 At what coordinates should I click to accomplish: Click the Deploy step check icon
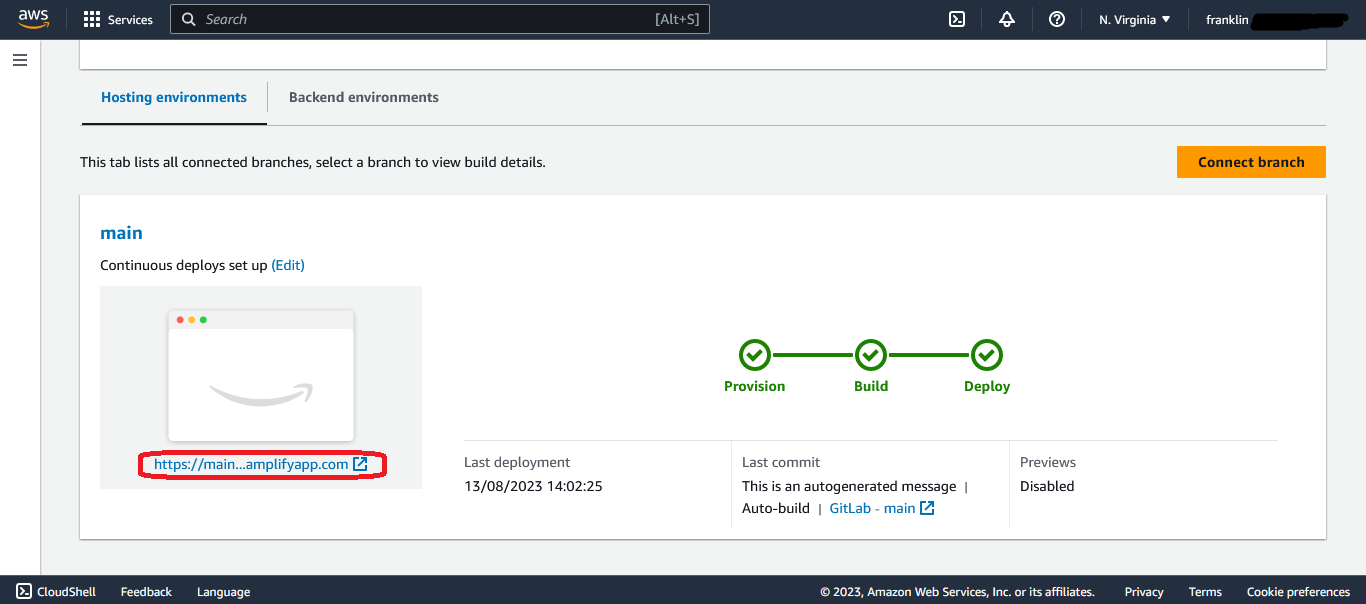coord(987,355)
